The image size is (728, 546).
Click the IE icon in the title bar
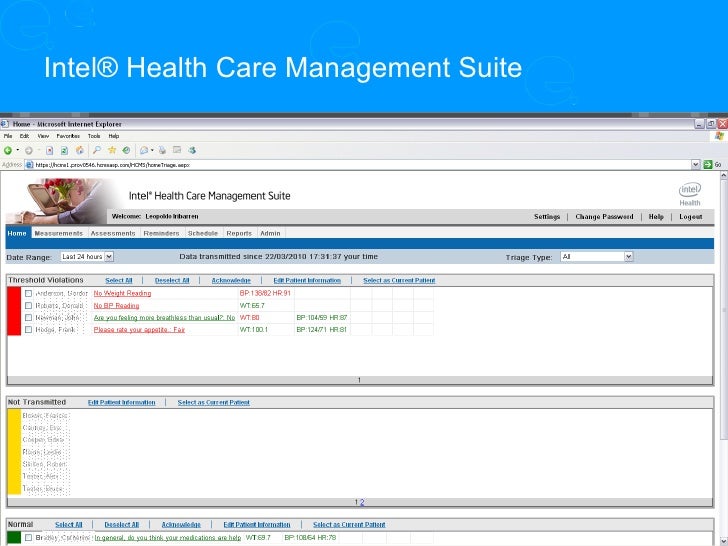pyautogui.click(x=5, y=124)
